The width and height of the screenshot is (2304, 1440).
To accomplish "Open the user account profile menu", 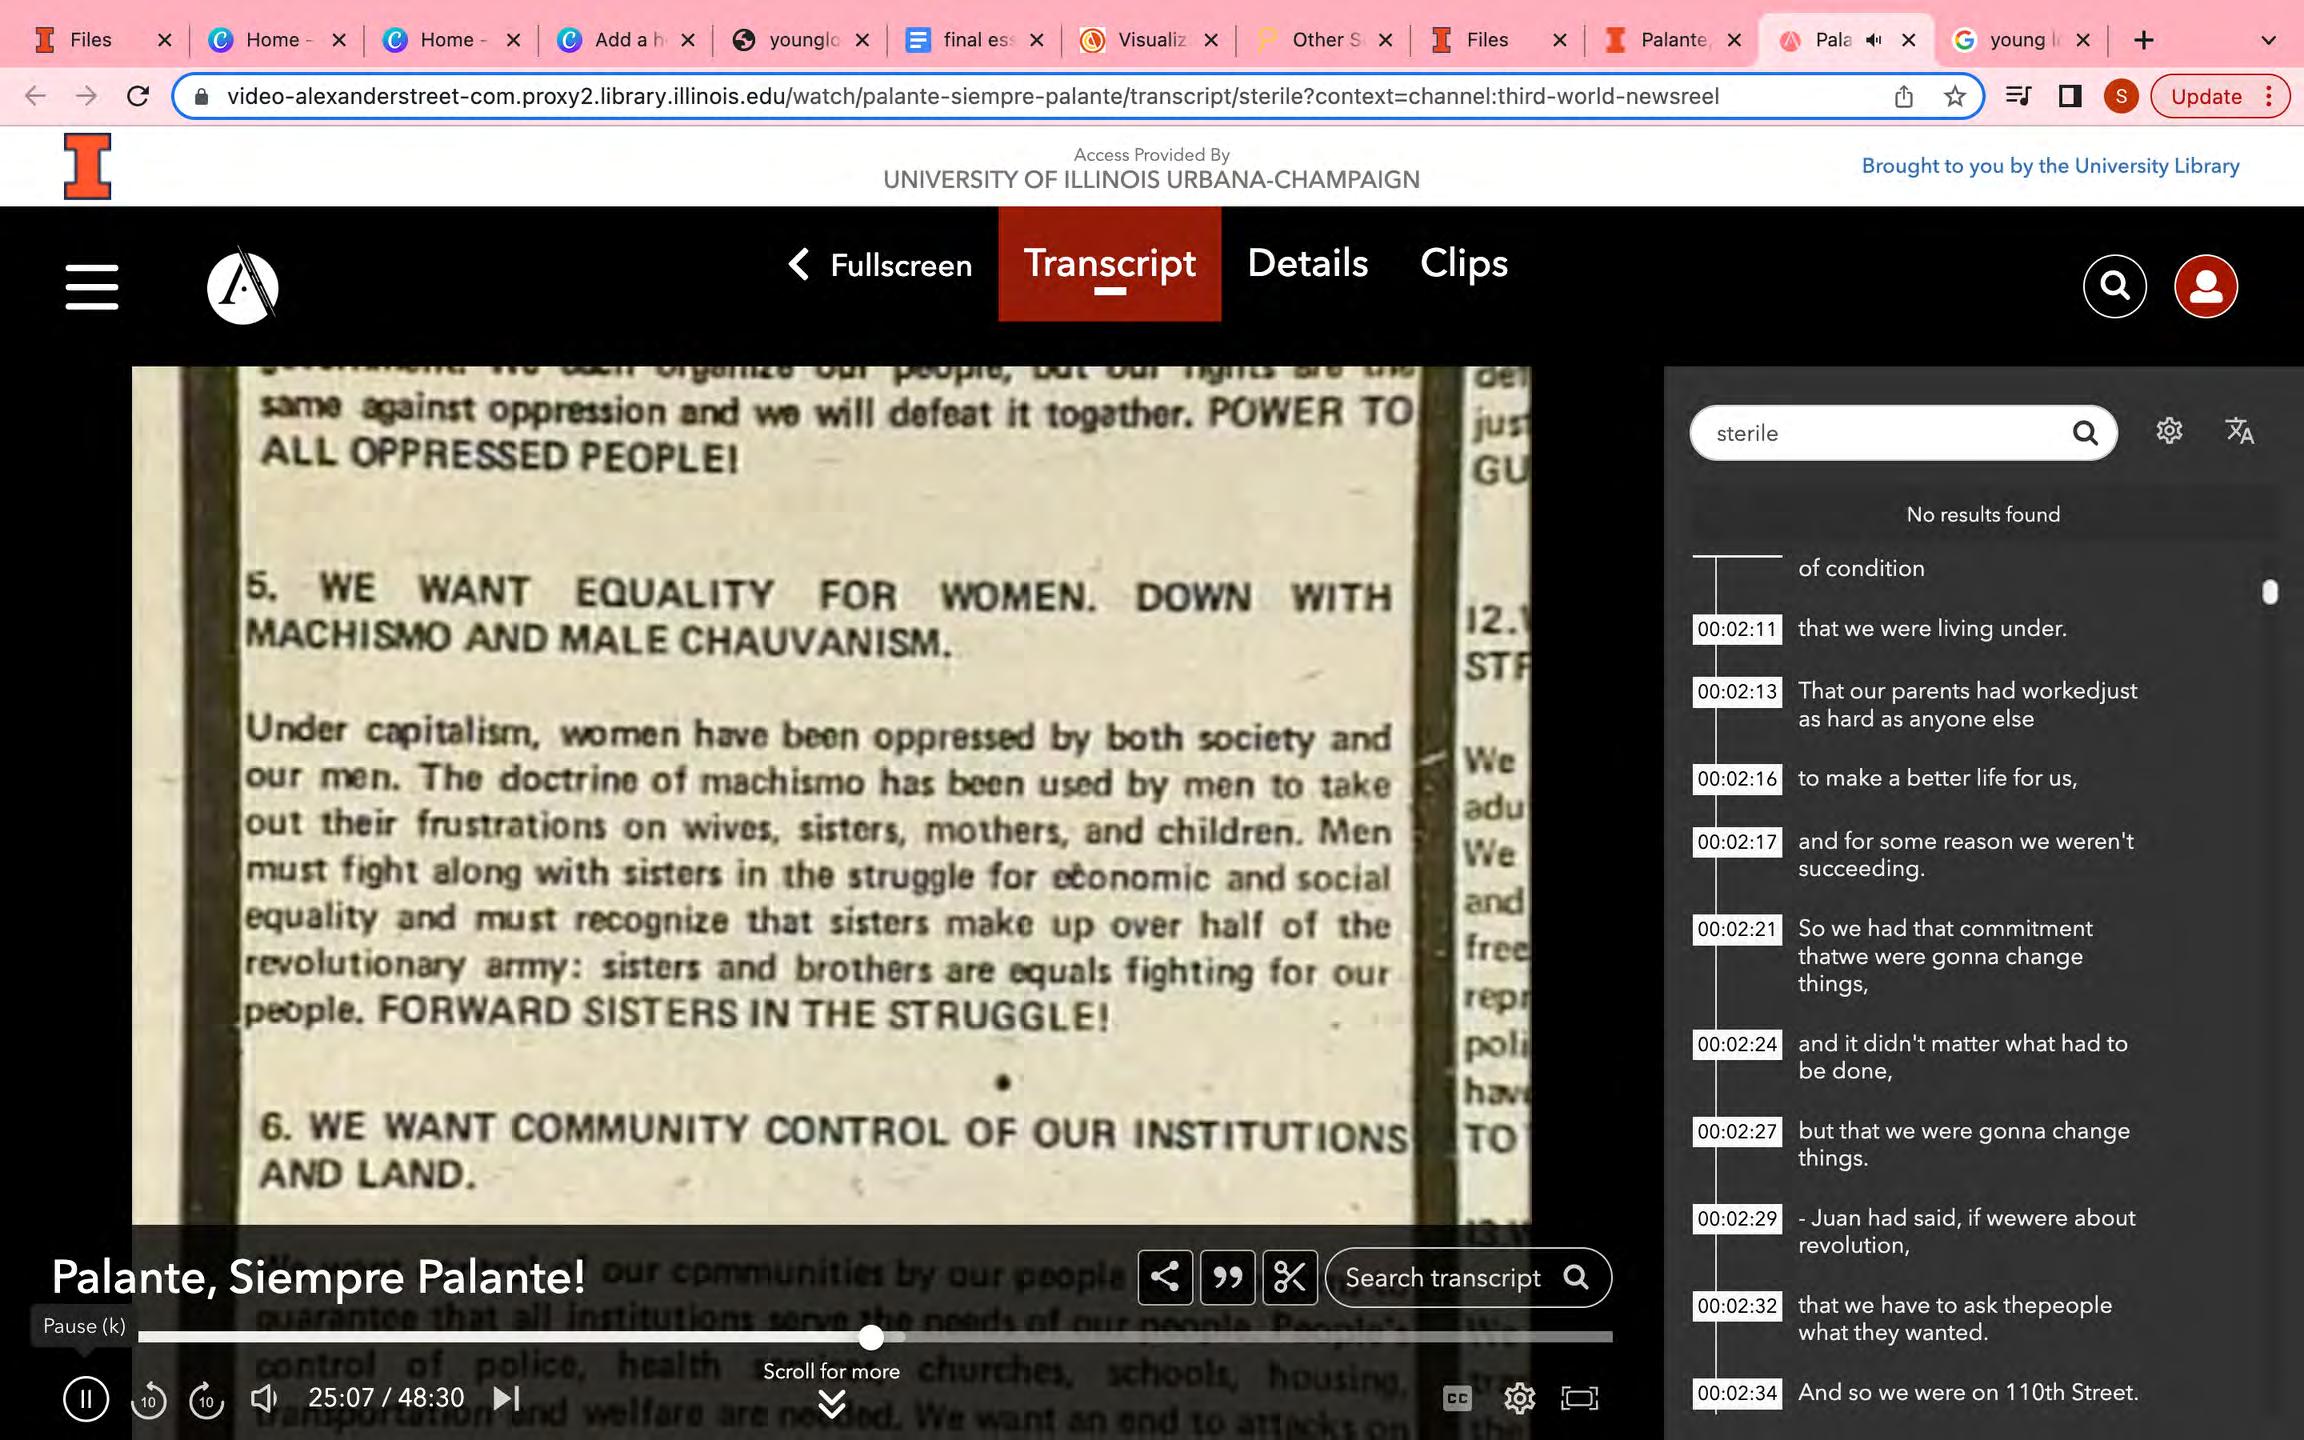I will click(x=2205, y=287).
